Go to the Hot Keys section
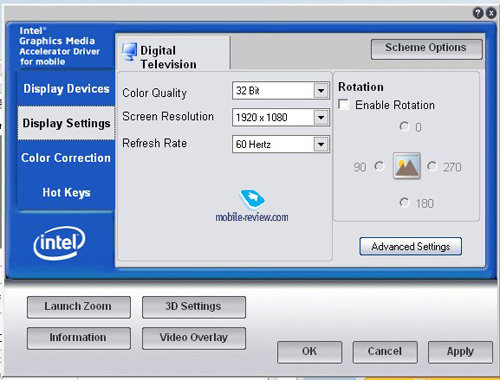This screenshot has height=380, width=500. (66, 192)
